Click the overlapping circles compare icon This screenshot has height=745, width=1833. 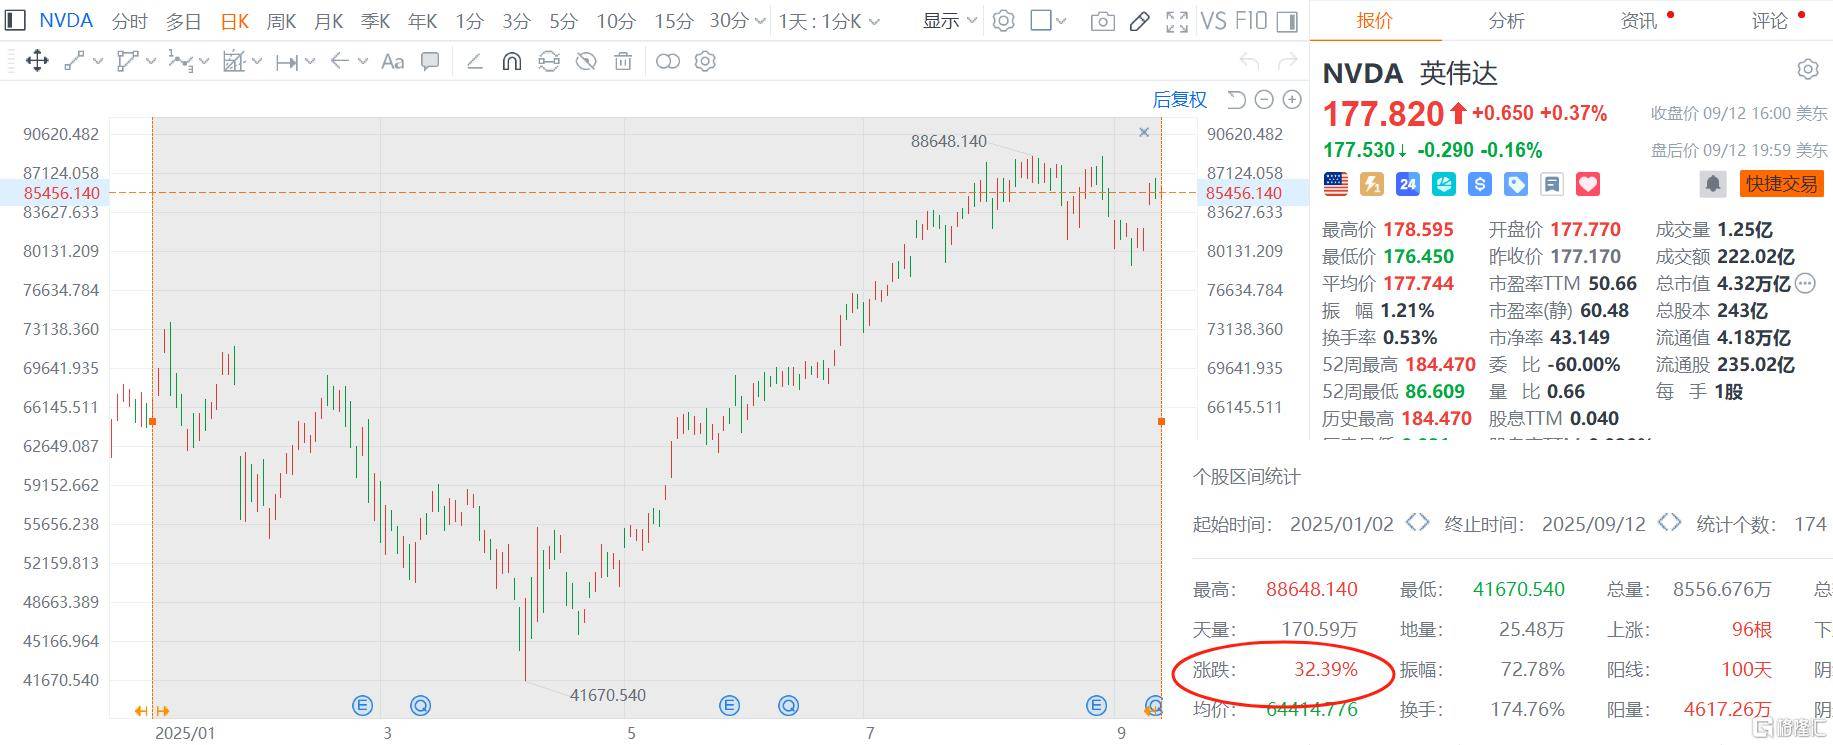pyautogui.click(x=668, y=62)
